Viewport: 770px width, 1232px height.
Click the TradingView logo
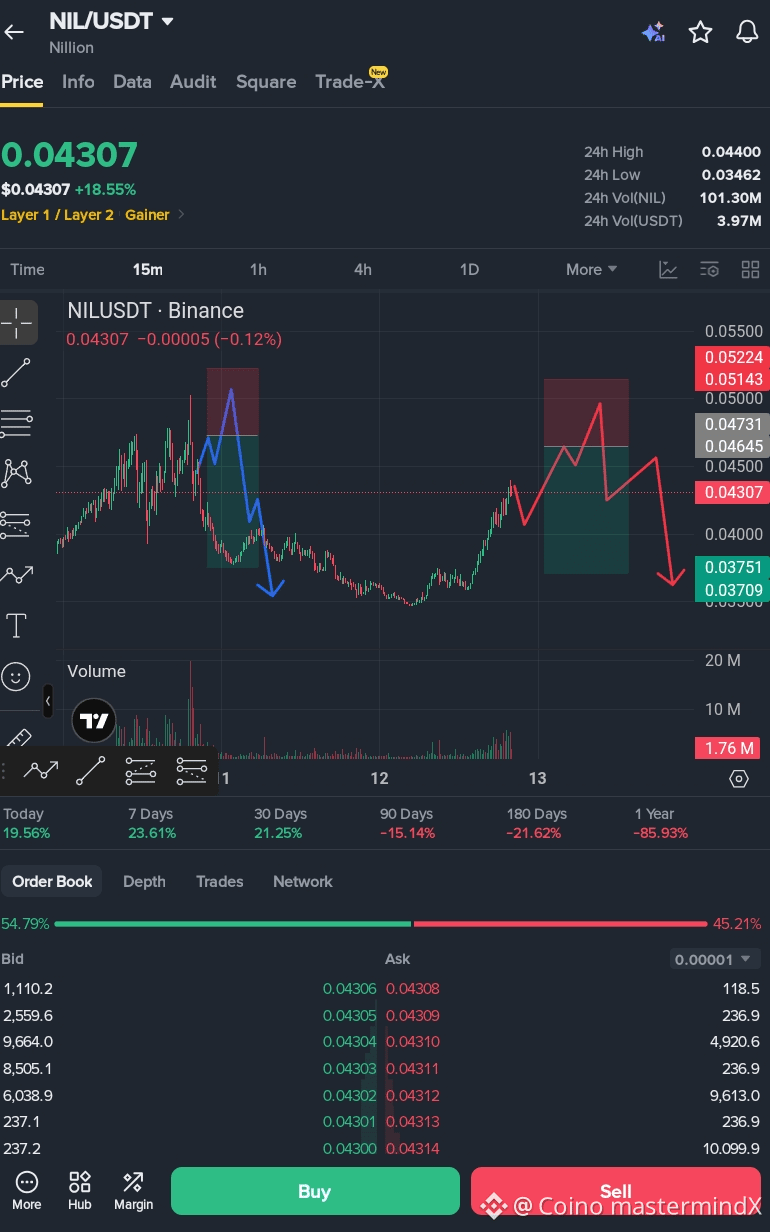point(94,720)
